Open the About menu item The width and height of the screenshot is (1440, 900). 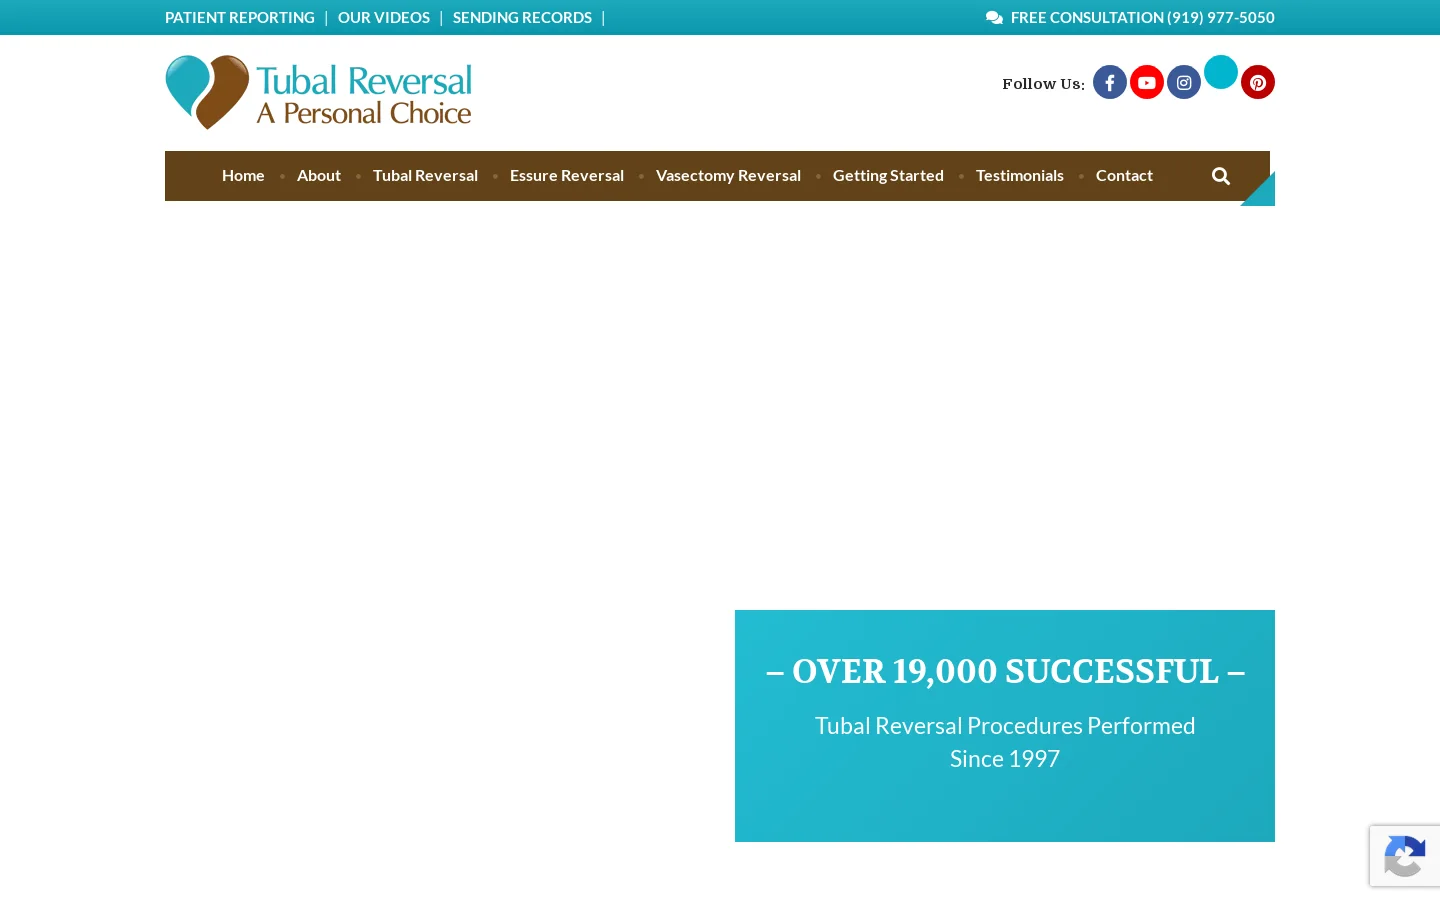pos(319,176)
